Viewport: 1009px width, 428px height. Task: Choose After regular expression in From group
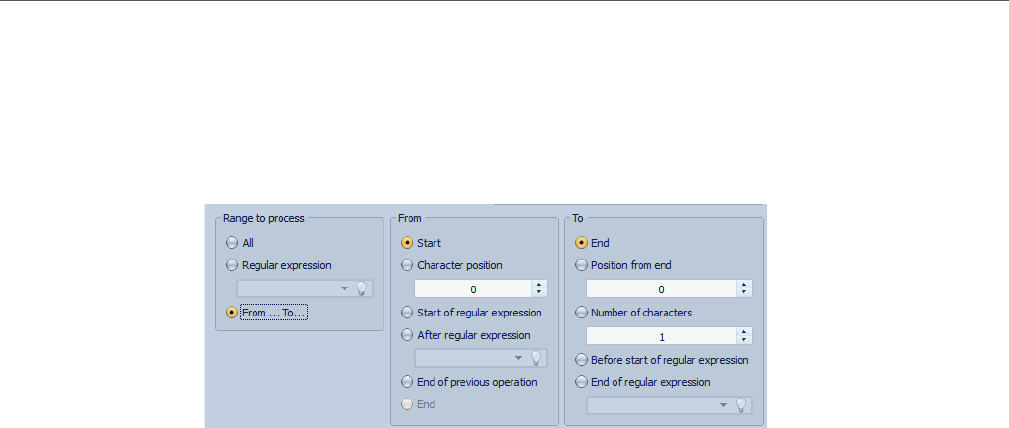[x=407, y=335]
